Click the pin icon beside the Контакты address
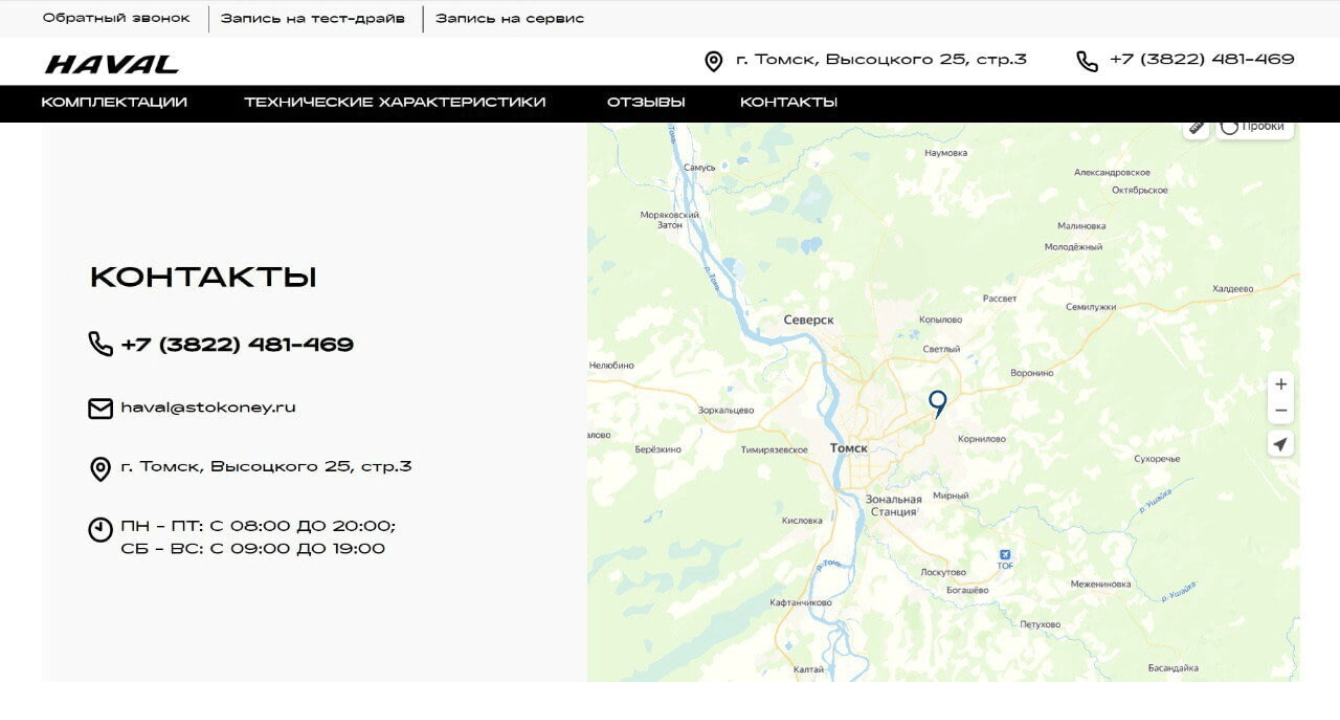Screen dimensions: 1340x720 (101, 469)
